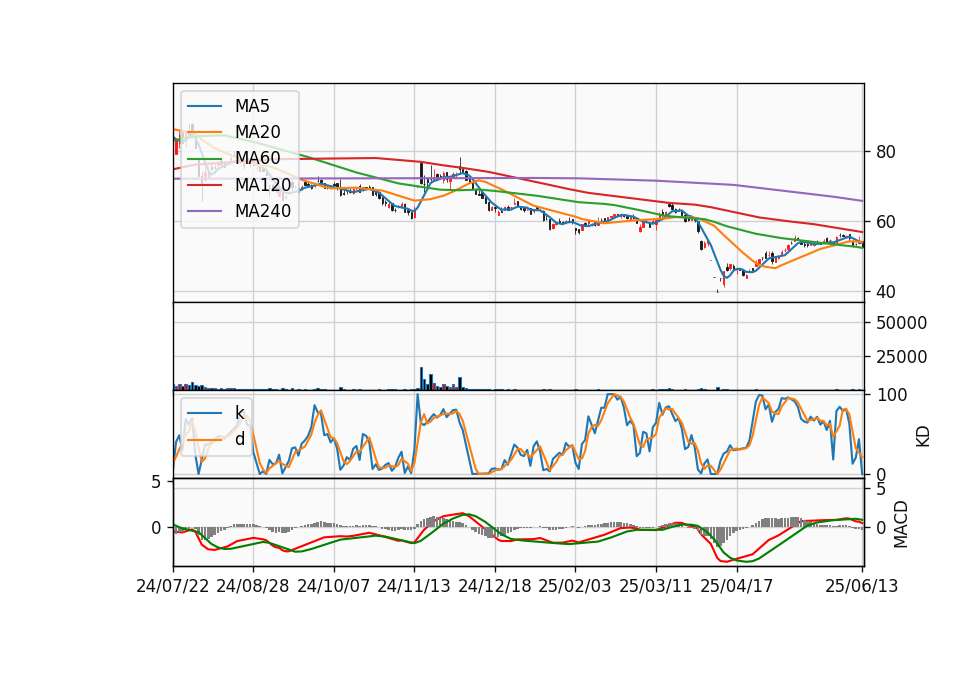Click the 25/02/03 date axis label
The image size is (960, 690).
575,586
